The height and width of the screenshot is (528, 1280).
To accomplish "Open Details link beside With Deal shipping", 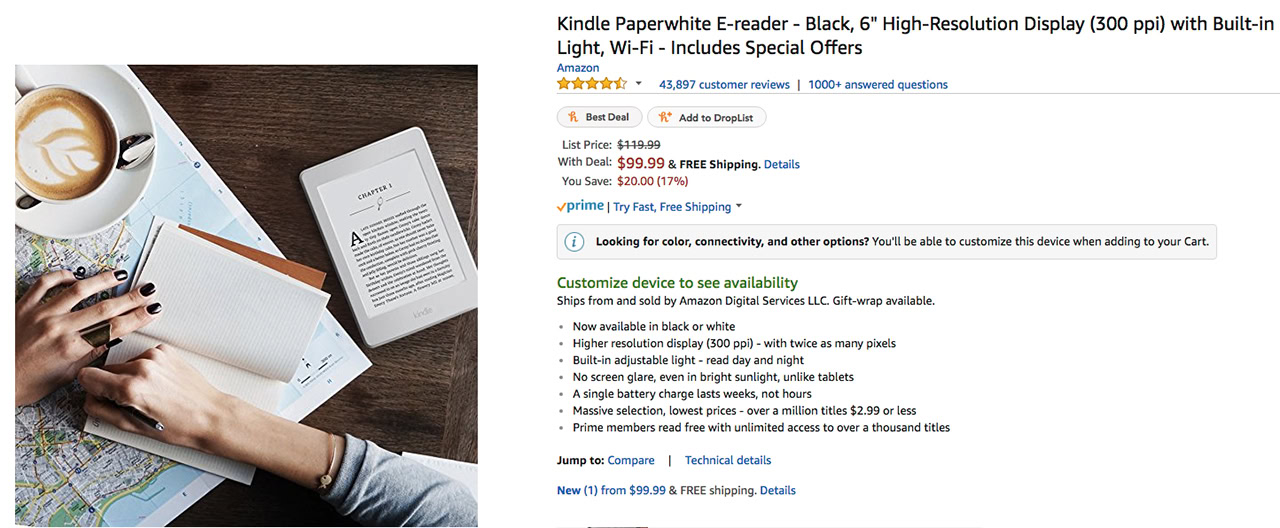I will pyautogui.click(x=782, y=164).
